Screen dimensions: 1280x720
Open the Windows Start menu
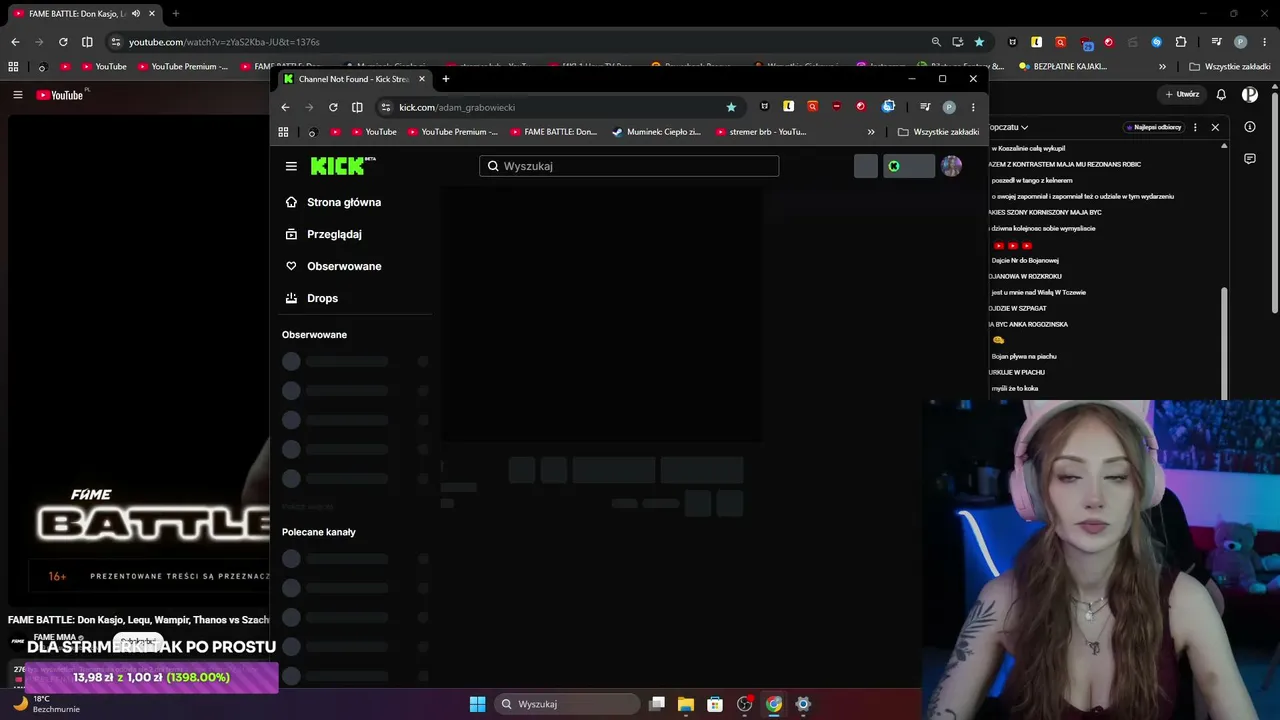[477, 704]
